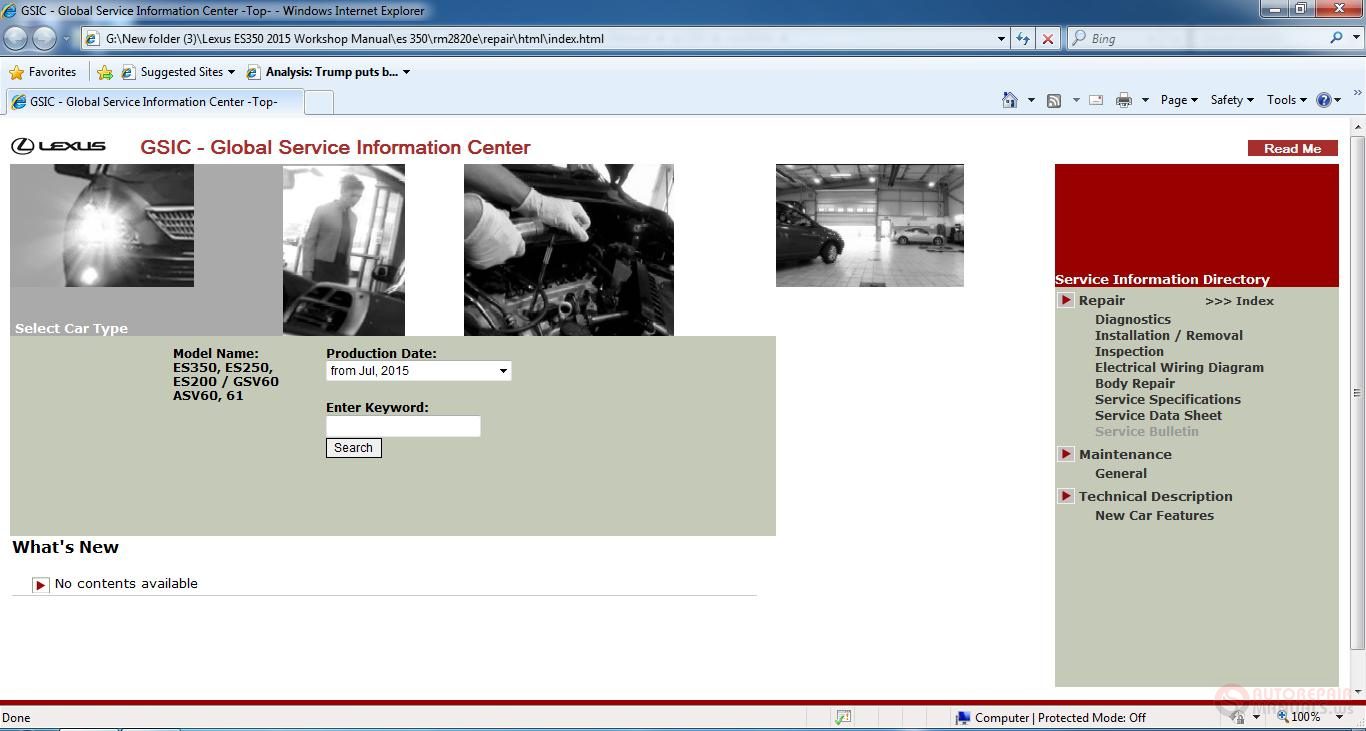The height and width of the screenshot is (731, 1366).
Task: Open the Feeds dropdown arrow
Action: click(1076, 100)
